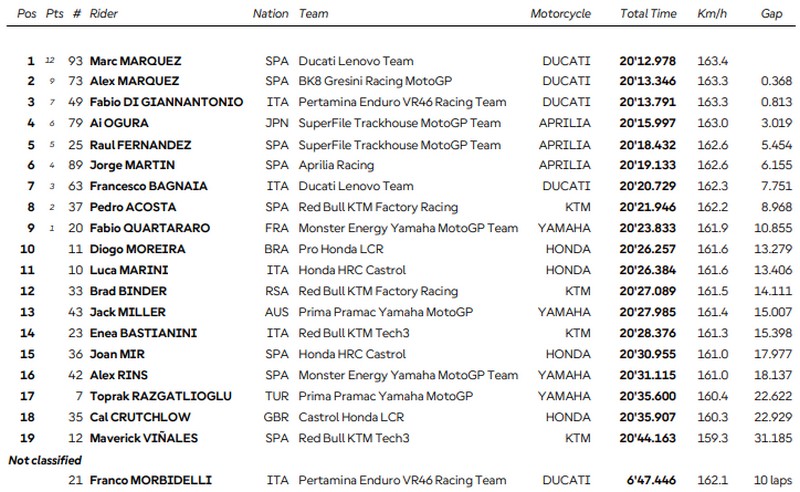Click the Rider column header

coord(104,14)
